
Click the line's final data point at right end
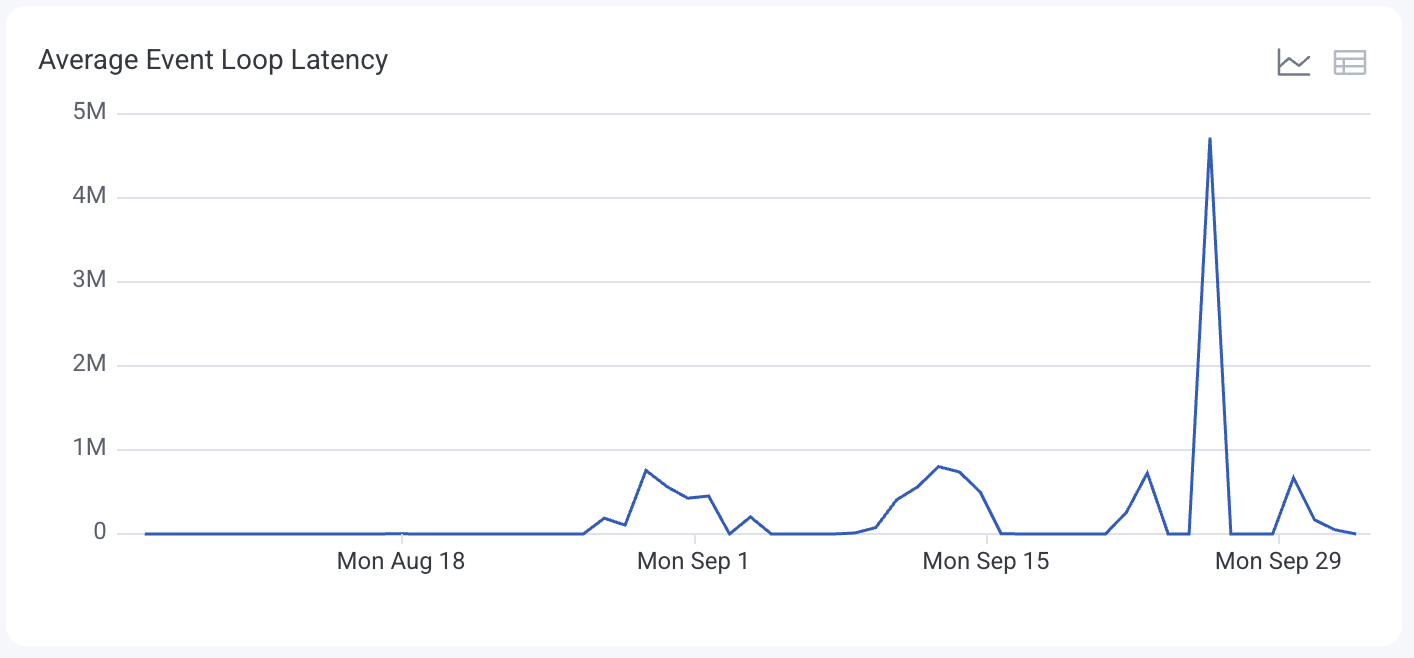coord(1355,533)
